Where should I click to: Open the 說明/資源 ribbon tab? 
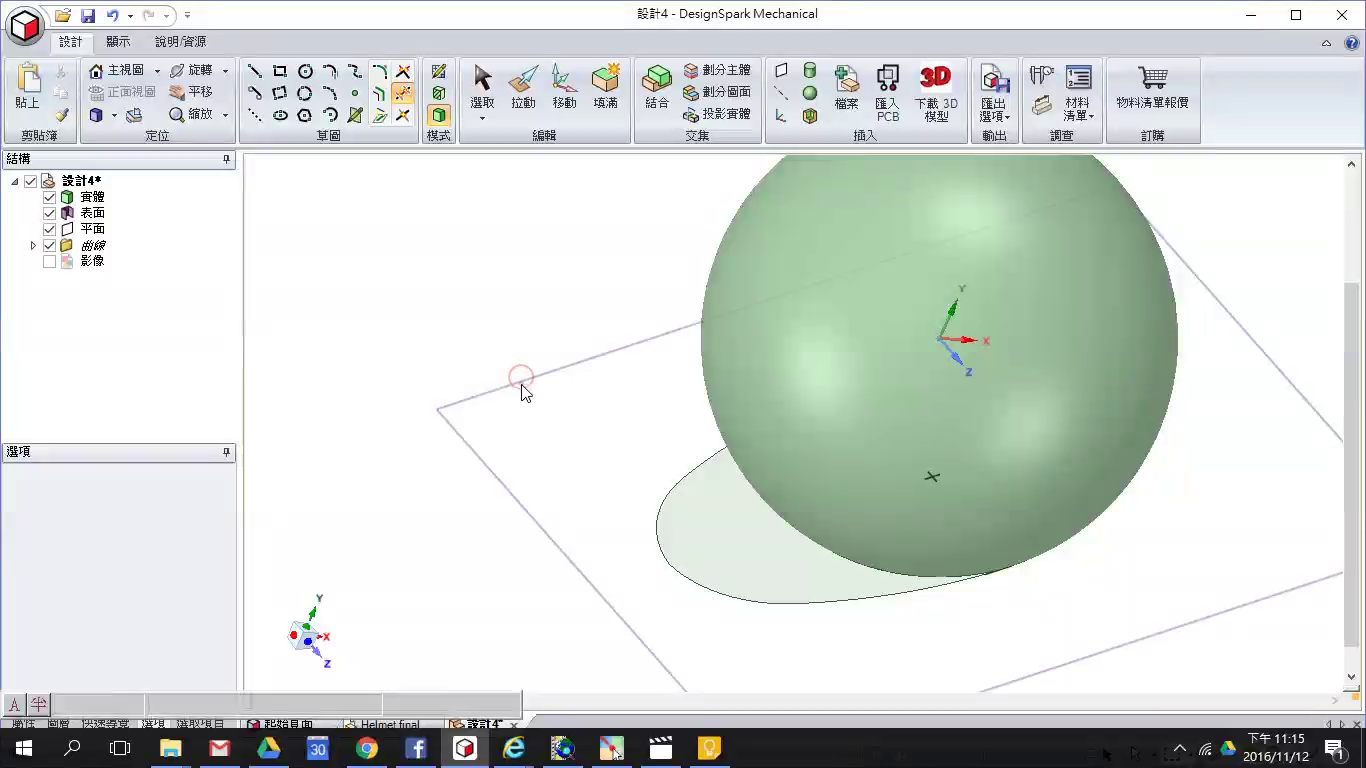(x=180, y=42)
